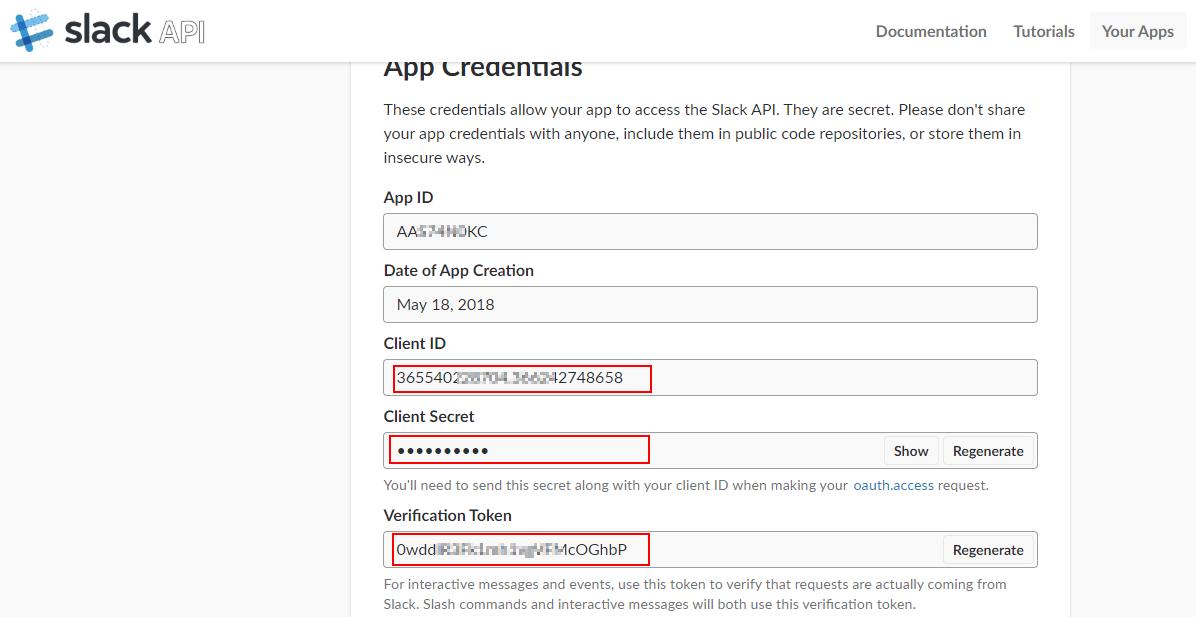The height and width of the screenshot is (617, 1196).
Task: Click the App Credentials heading
Action: pos(483,67)
